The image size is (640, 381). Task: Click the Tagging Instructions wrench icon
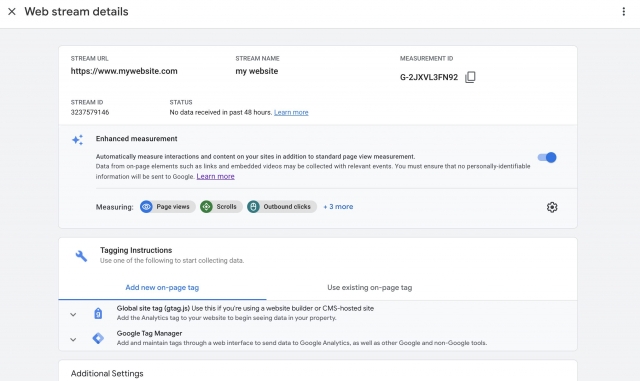(x=81, y=256)
